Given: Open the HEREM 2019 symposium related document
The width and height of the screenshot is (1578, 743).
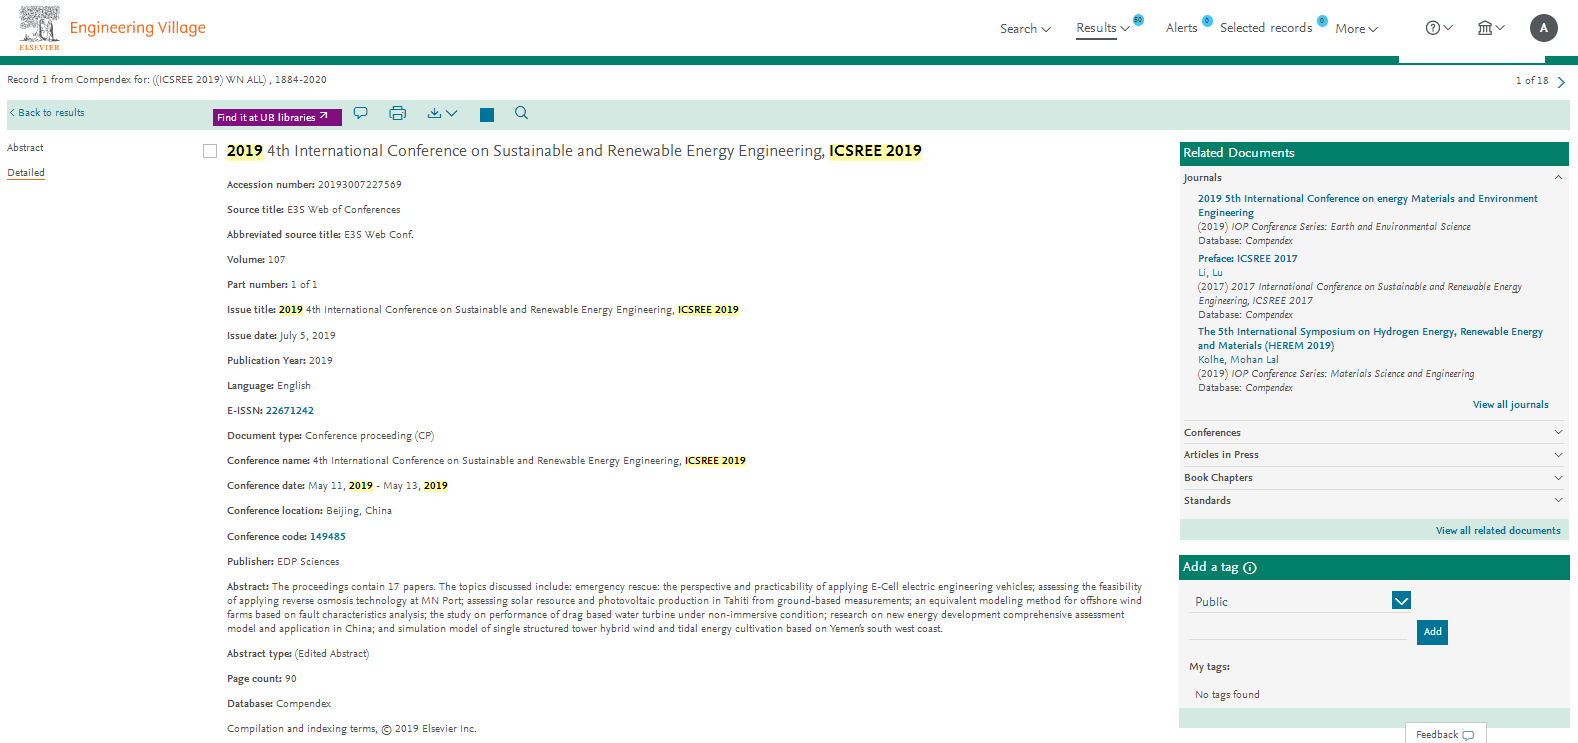Looking at the screenshot, I should pos(1370,339).
